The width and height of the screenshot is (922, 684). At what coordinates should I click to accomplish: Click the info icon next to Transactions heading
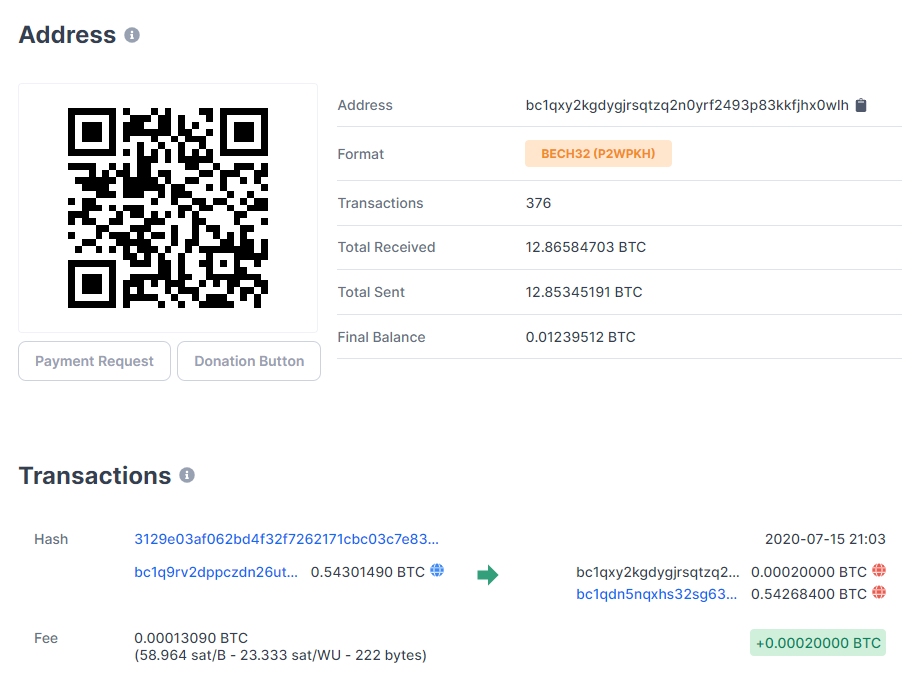tap(187, 475)
